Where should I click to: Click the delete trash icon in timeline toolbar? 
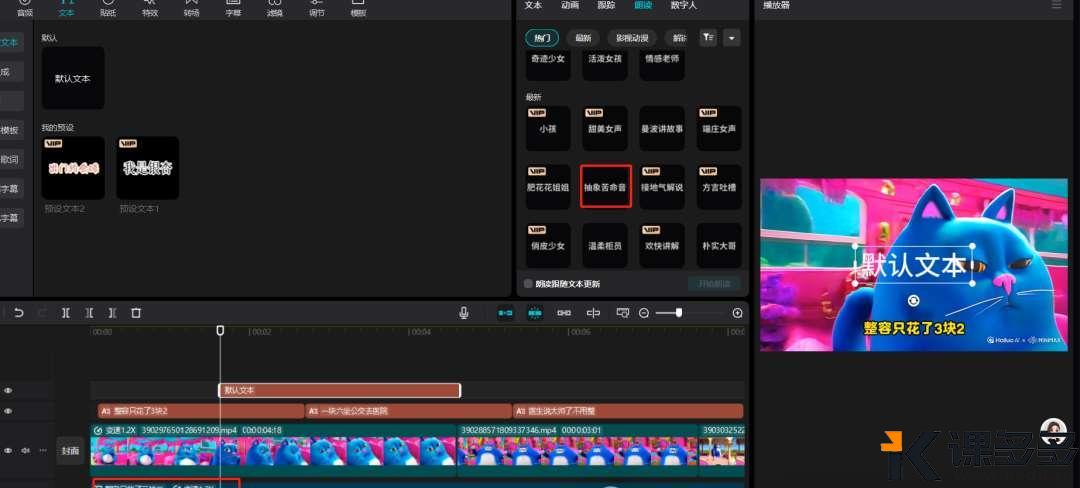tap(136, 313)
